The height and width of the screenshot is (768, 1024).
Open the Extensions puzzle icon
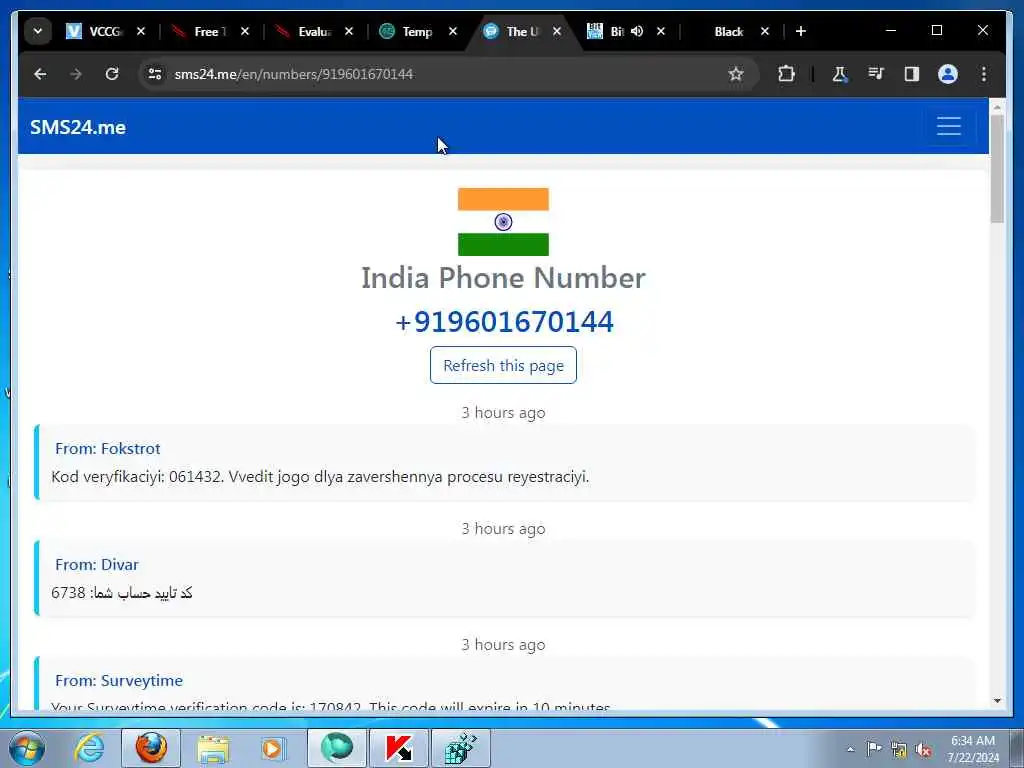[x=786, y=74]
